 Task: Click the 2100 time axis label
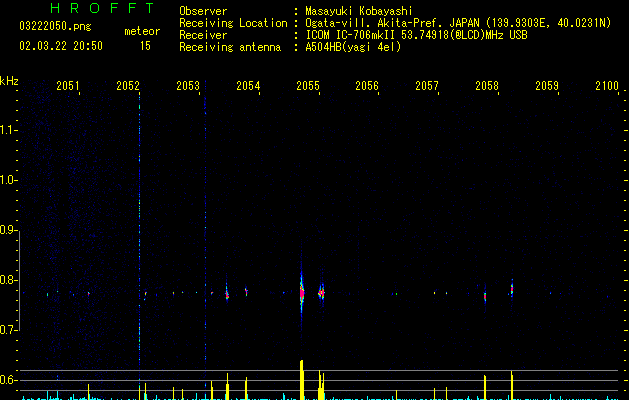[607, 86]
